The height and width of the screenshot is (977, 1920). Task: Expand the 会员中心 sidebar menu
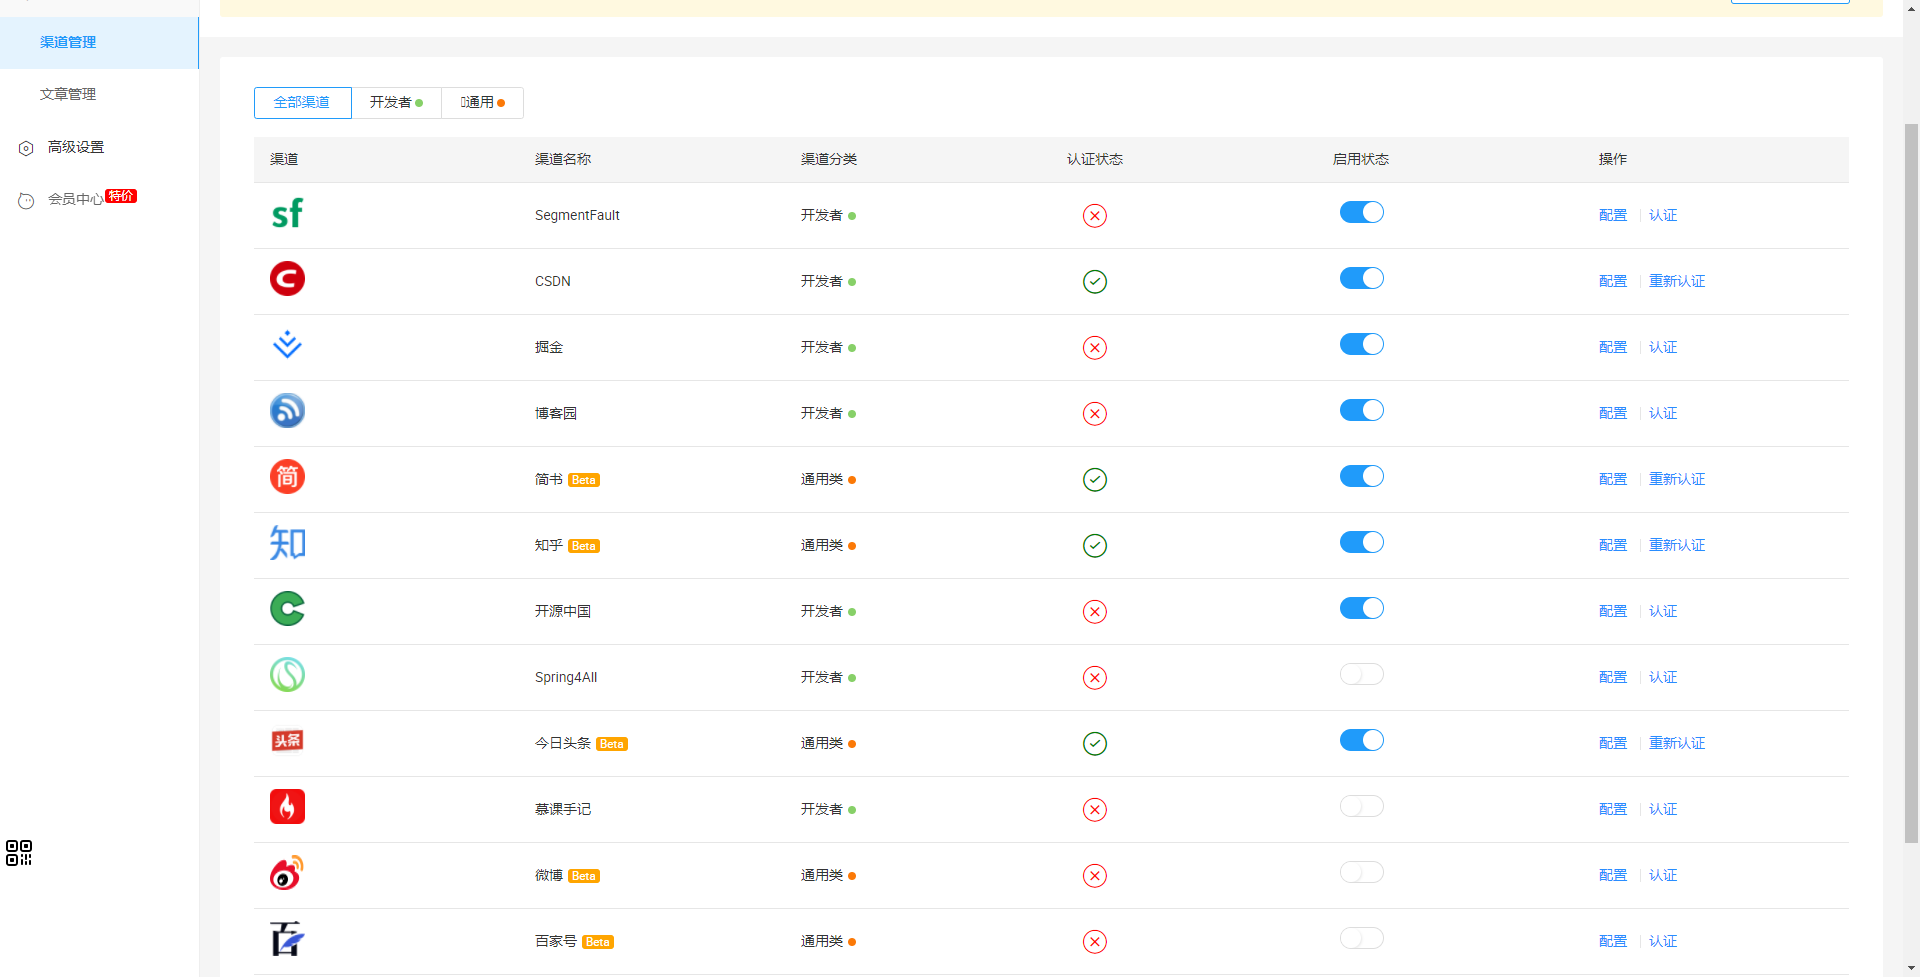pos(76,199)
